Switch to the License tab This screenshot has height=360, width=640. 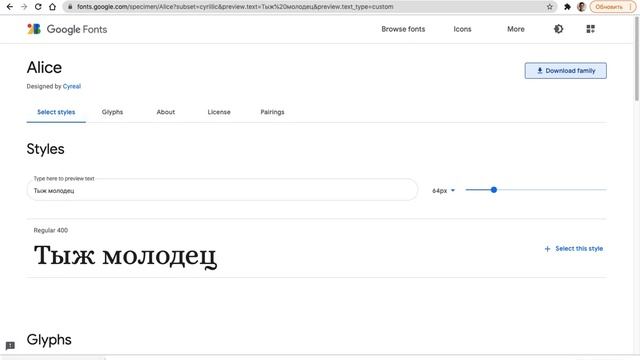tap(219, 112)
